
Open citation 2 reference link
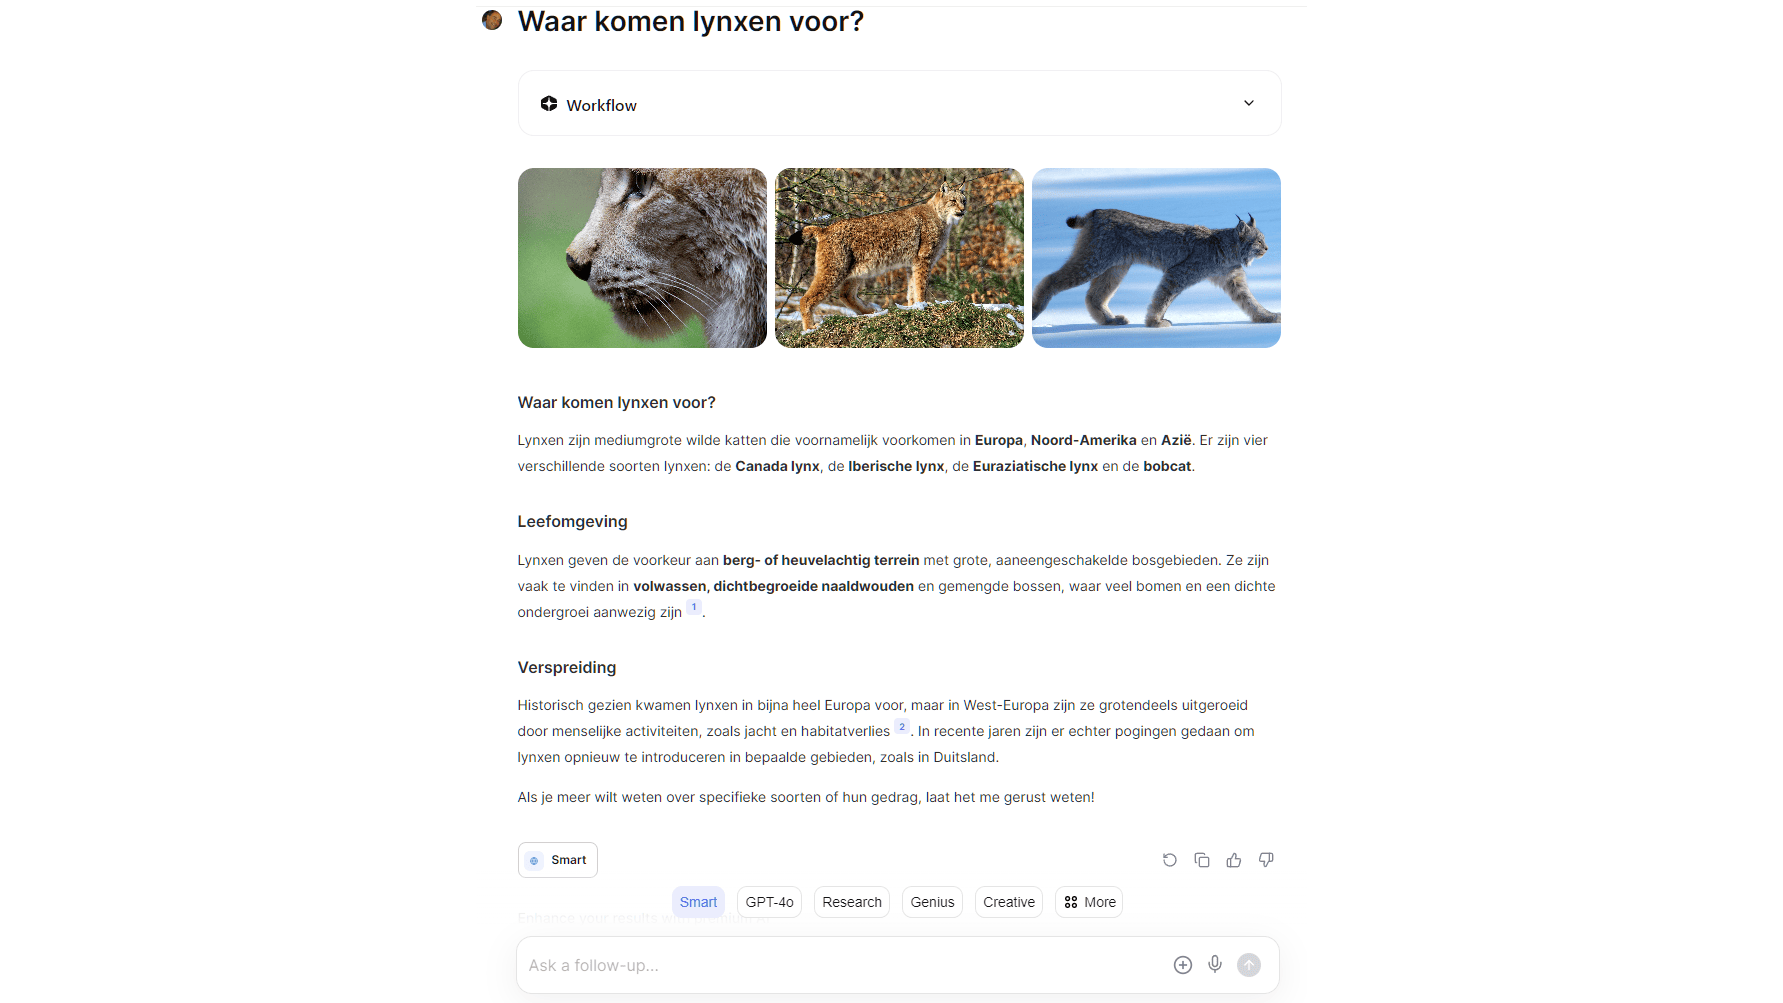(902, 727)
